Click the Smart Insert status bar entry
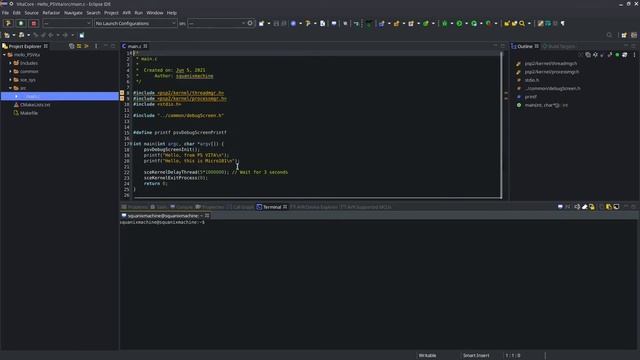The height and width of the screenshot is (360, 640). 476,356
